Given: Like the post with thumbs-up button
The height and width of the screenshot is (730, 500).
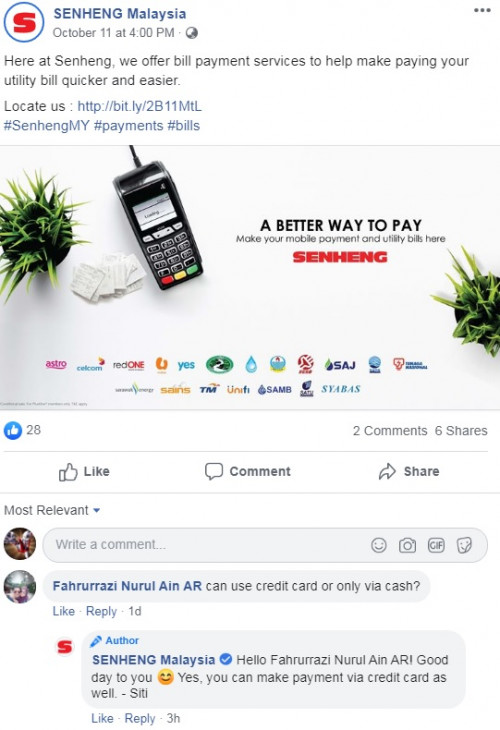Looking at the screenshot, I should tap(84, 472).
